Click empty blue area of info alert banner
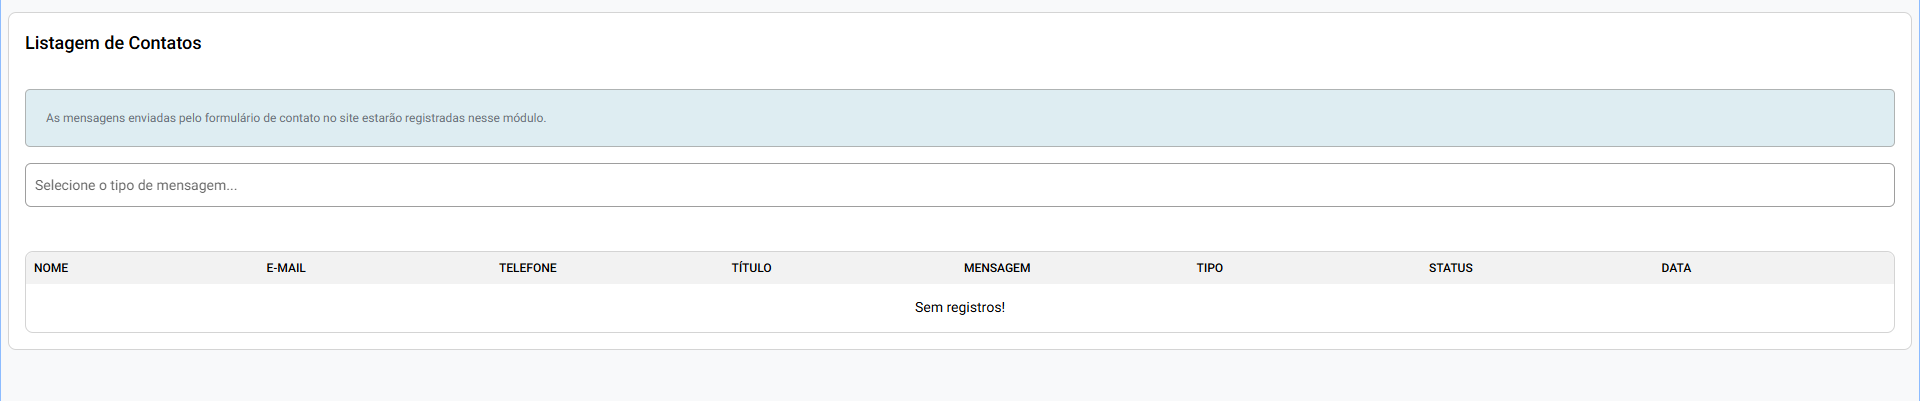 point(1200,118)
